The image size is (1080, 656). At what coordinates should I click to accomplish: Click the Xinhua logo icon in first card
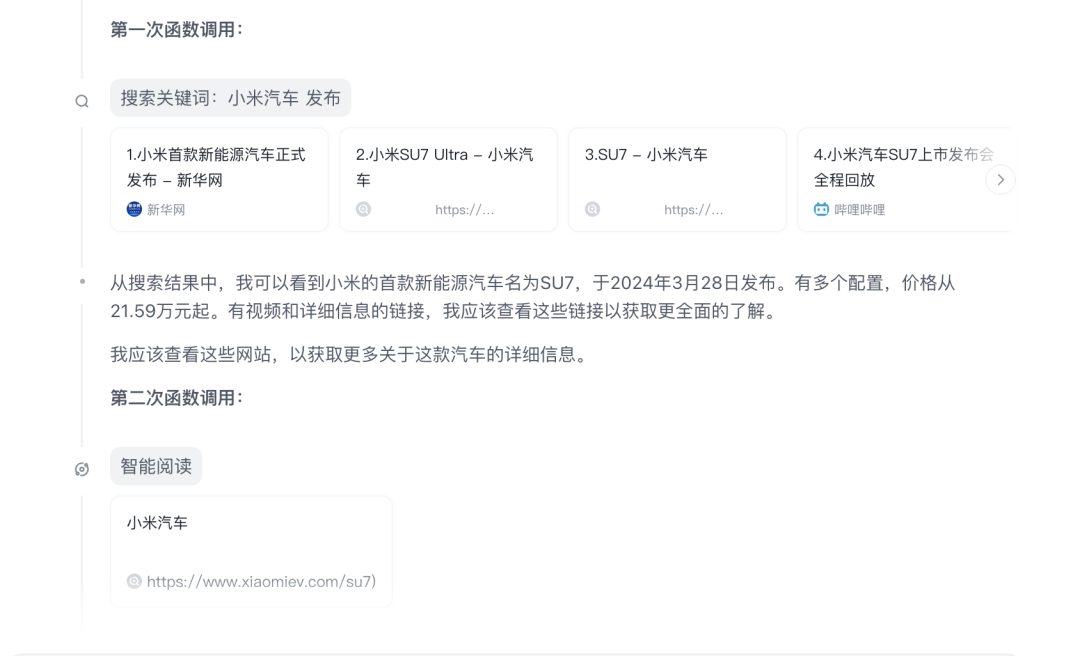134,209
